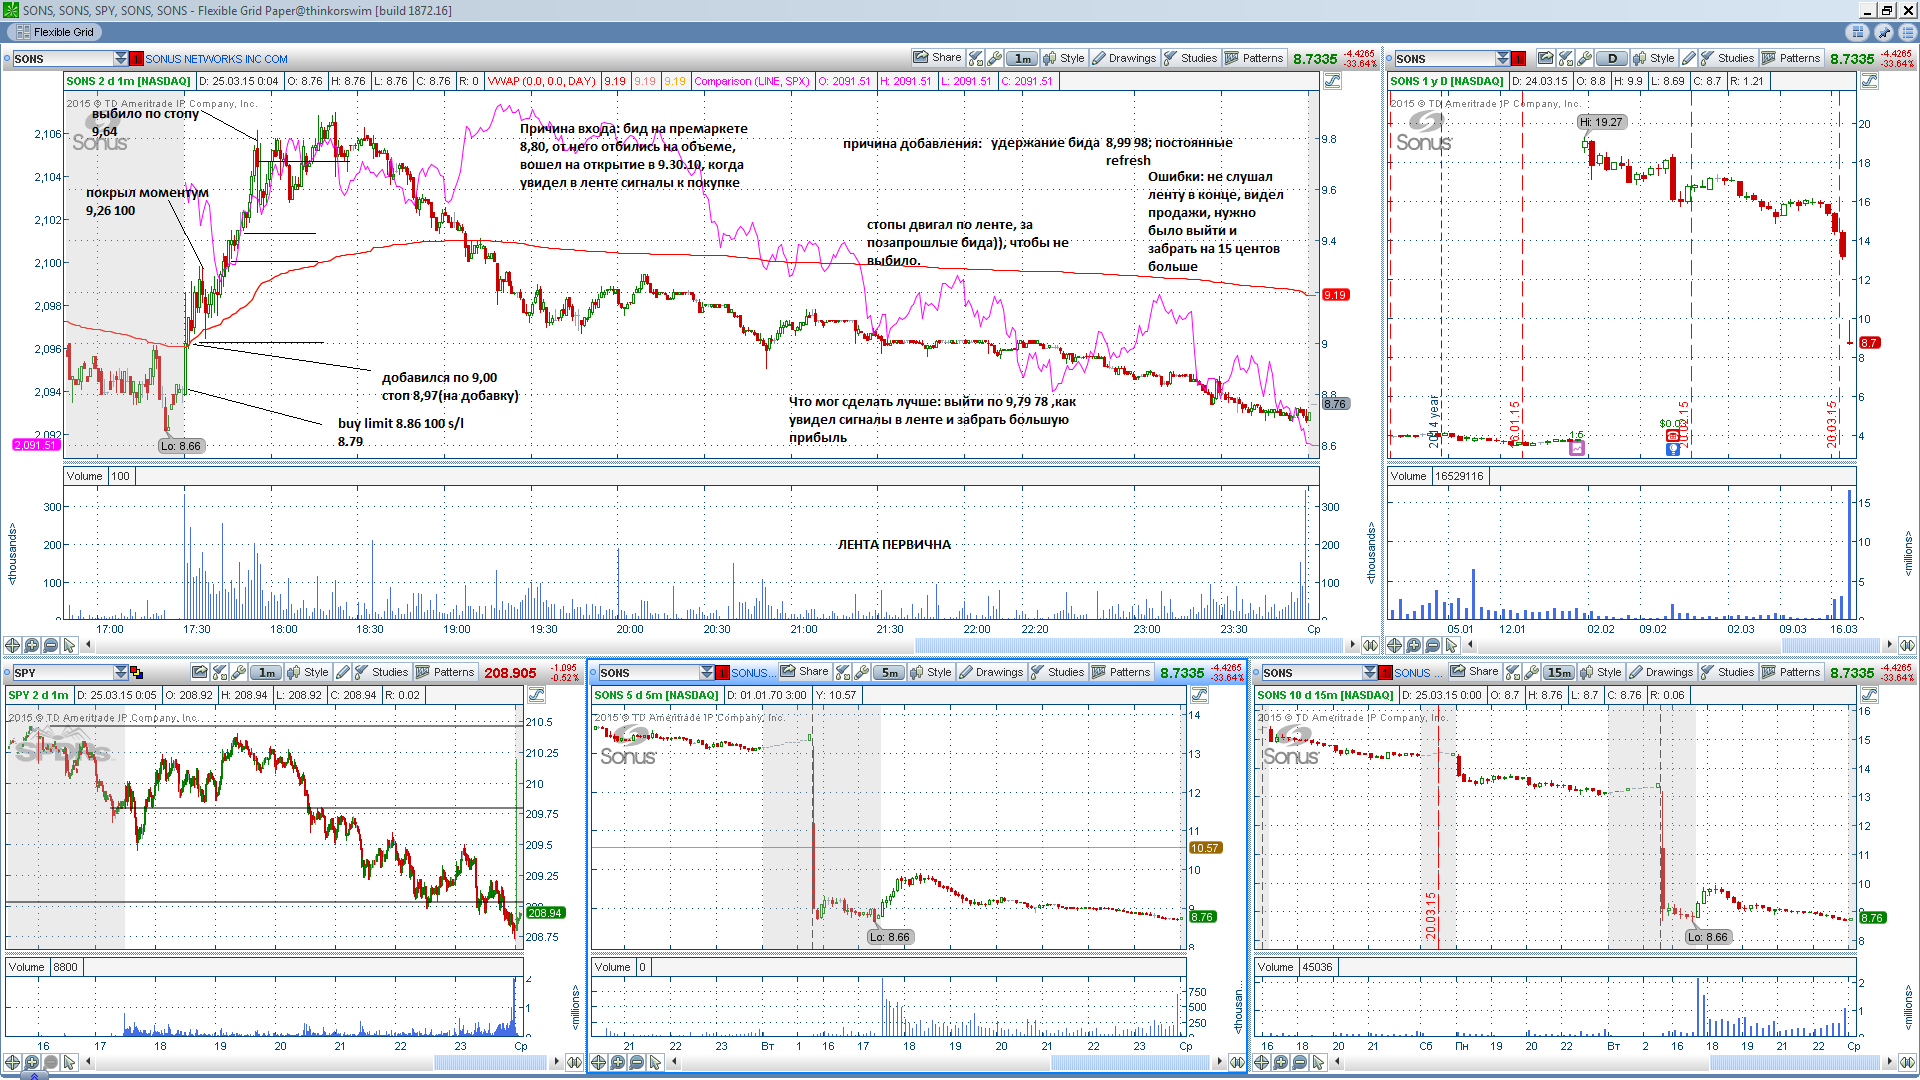Change 1m timeframe button in SPY chart
Viewport: 1920px width, 1080px height.
[266, 672]
